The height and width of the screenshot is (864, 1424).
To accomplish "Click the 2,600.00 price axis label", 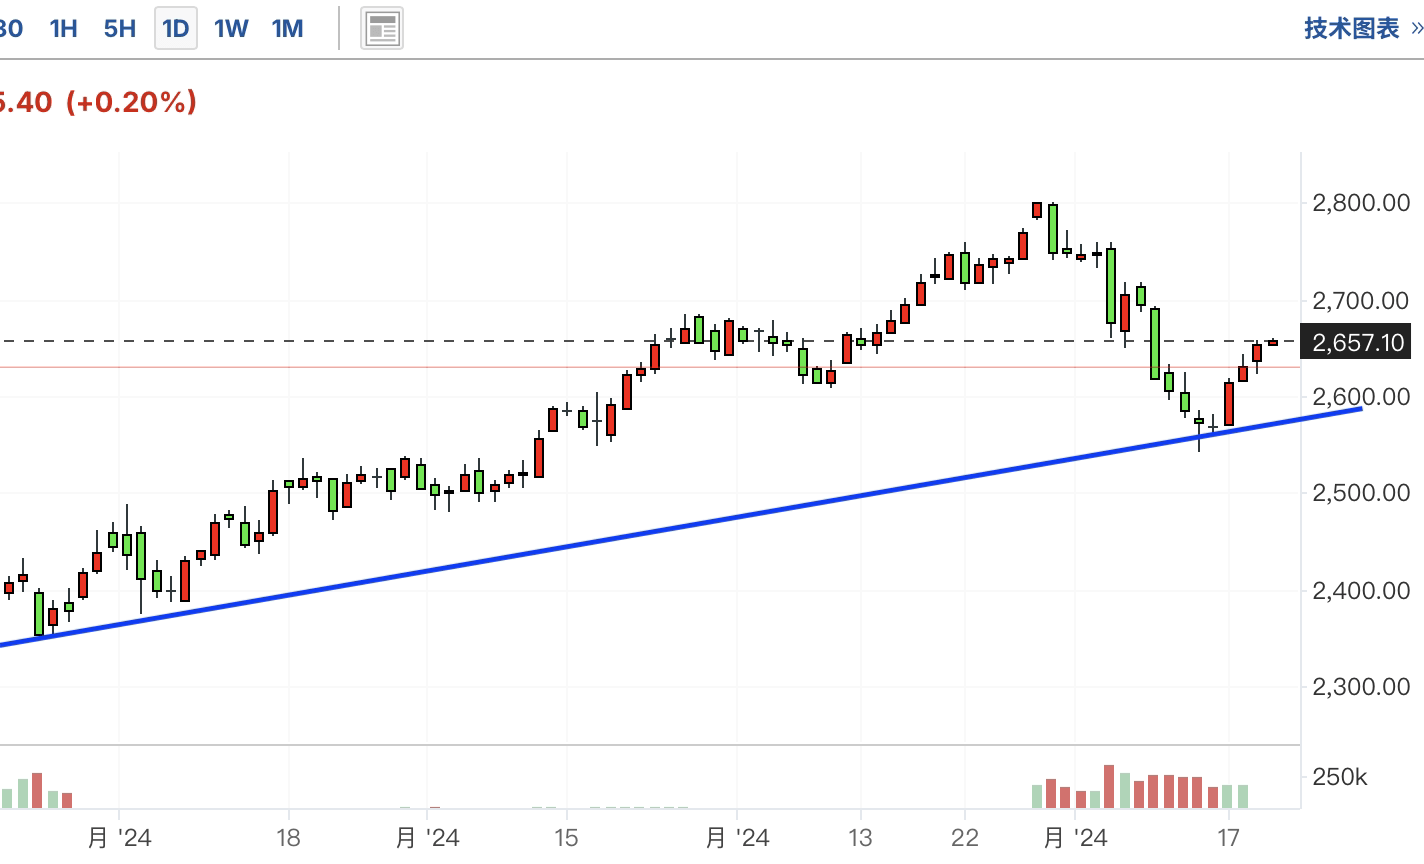I will [1361, 397].
